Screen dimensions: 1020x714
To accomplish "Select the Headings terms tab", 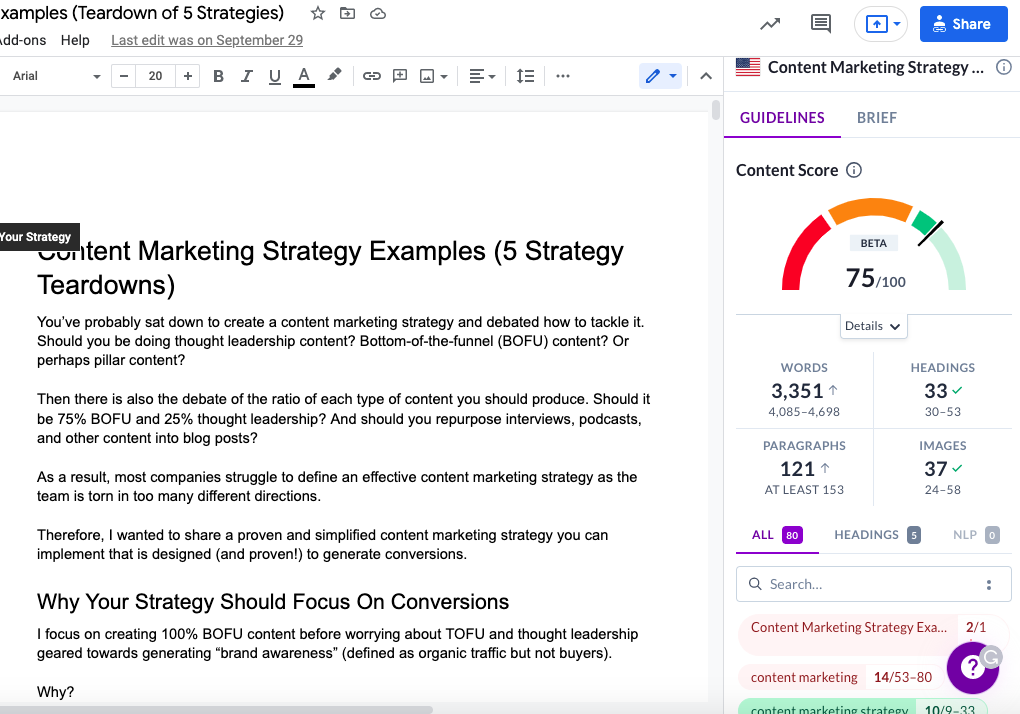I will pos(877,535).
